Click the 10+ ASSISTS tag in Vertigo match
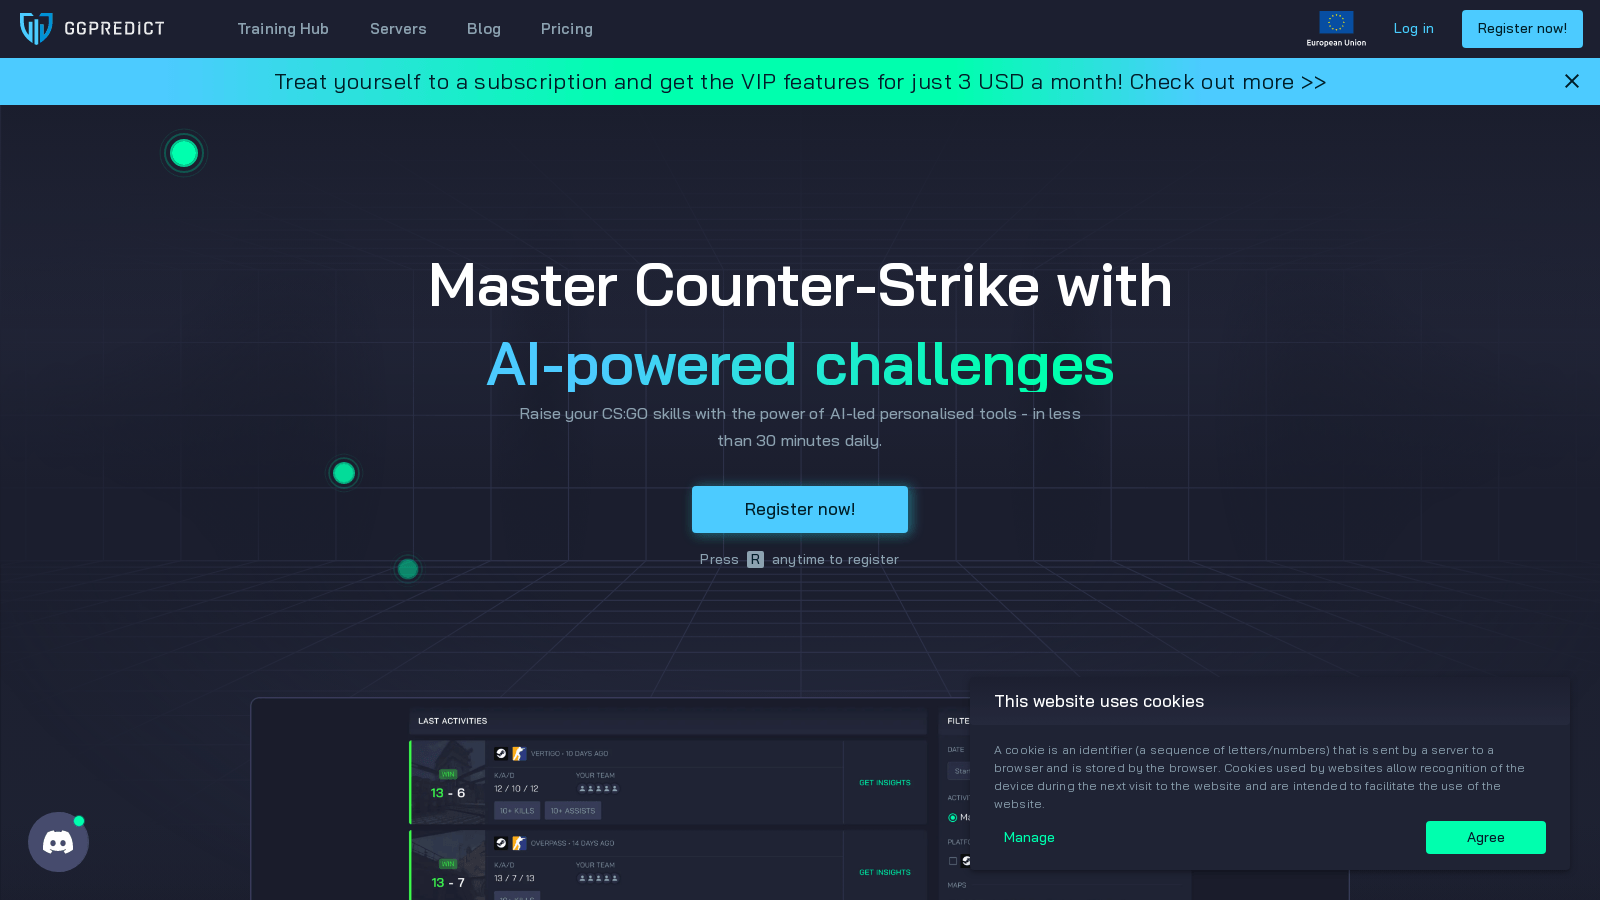The image size is (1600, 900). (x=573, y=811)
